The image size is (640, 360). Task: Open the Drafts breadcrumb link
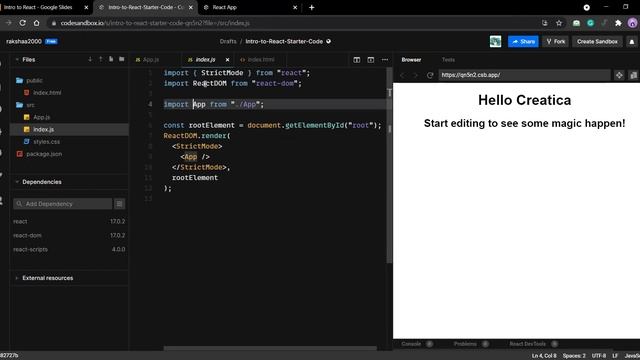228,42
